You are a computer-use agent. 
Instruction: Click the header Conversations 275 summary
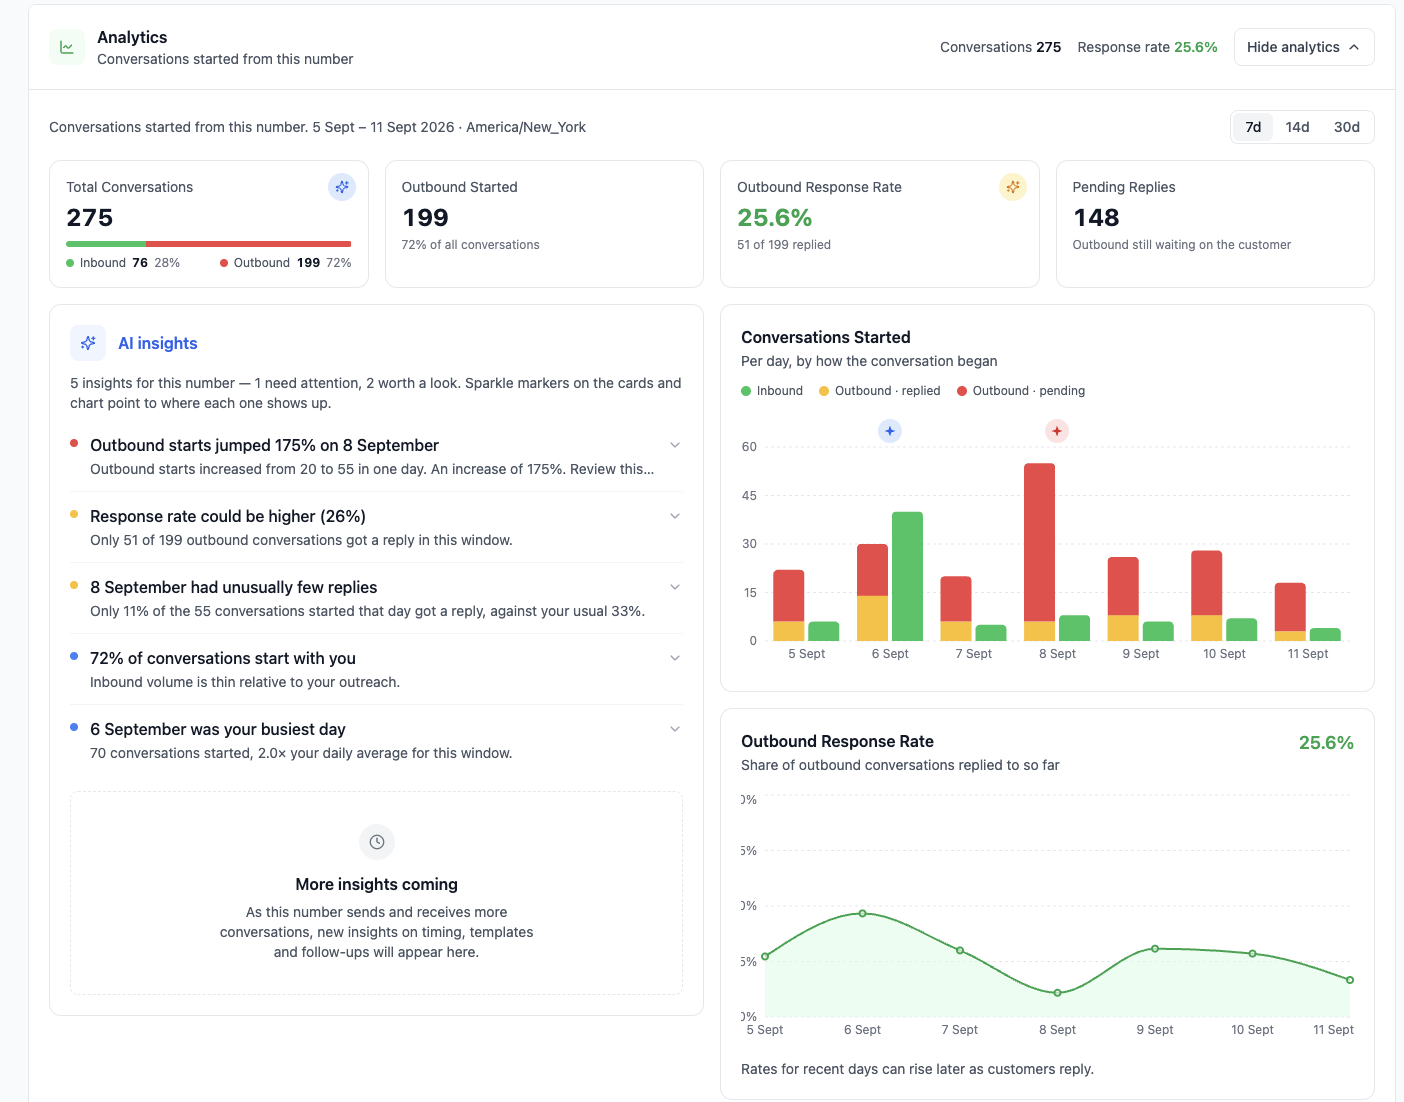coord(1001,47)
